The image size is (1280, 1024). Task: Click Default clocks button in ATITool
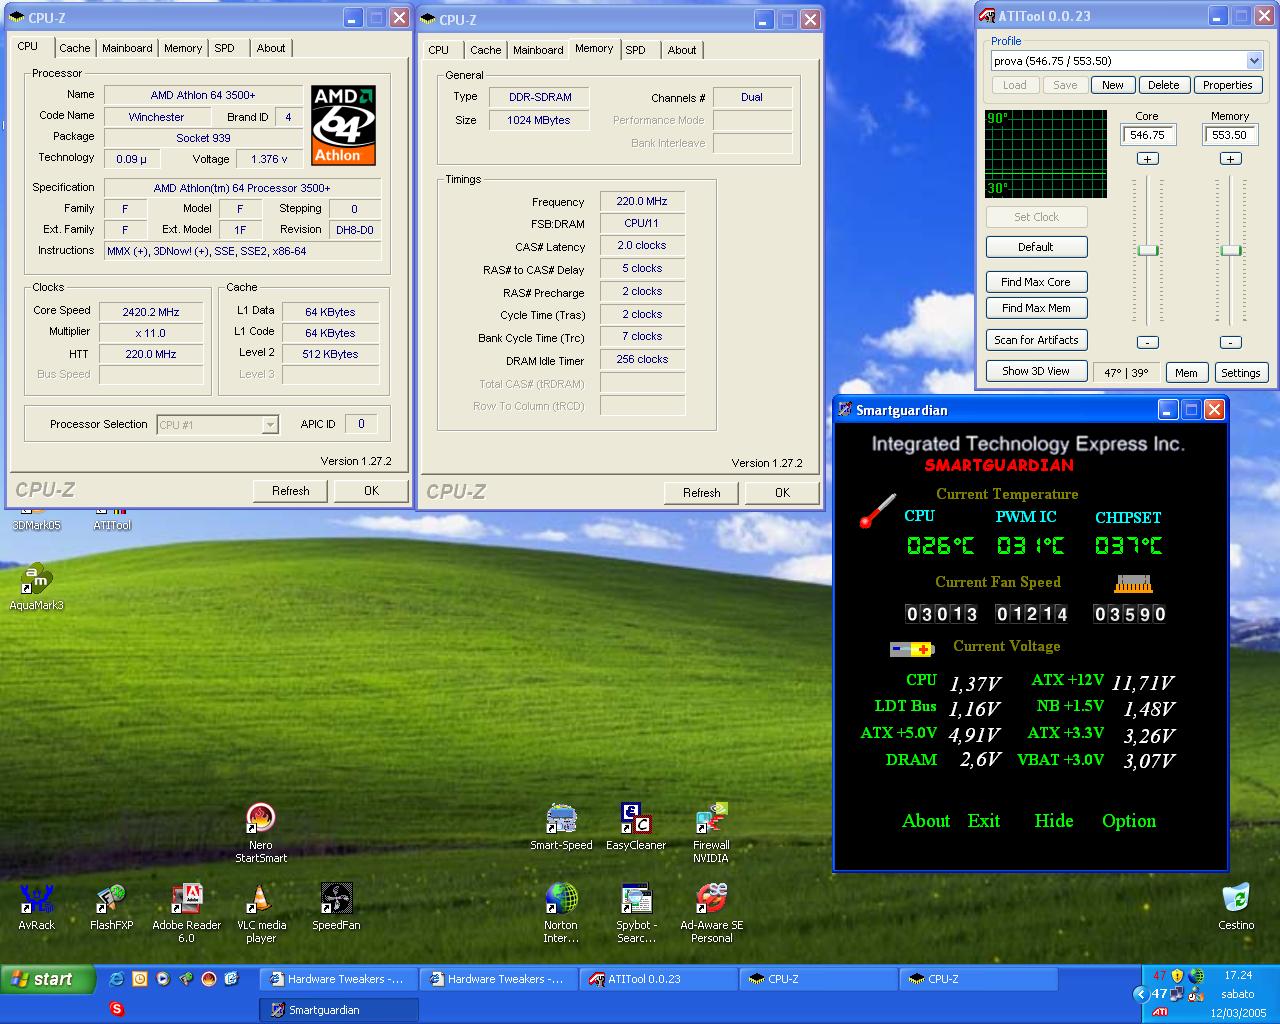point(1036,247)
